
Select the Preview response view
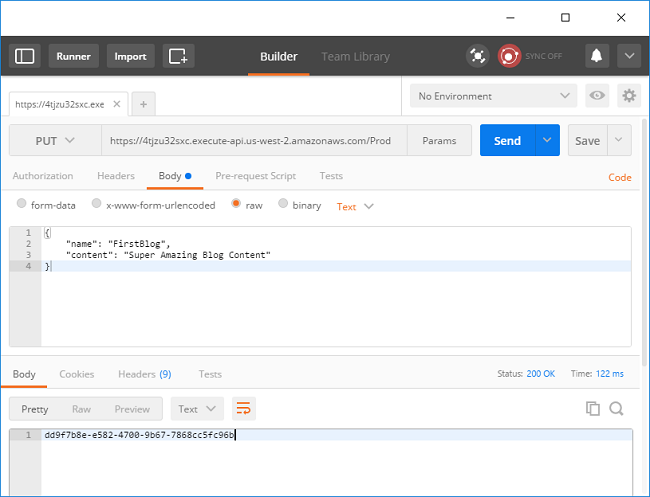click(132, 409)
